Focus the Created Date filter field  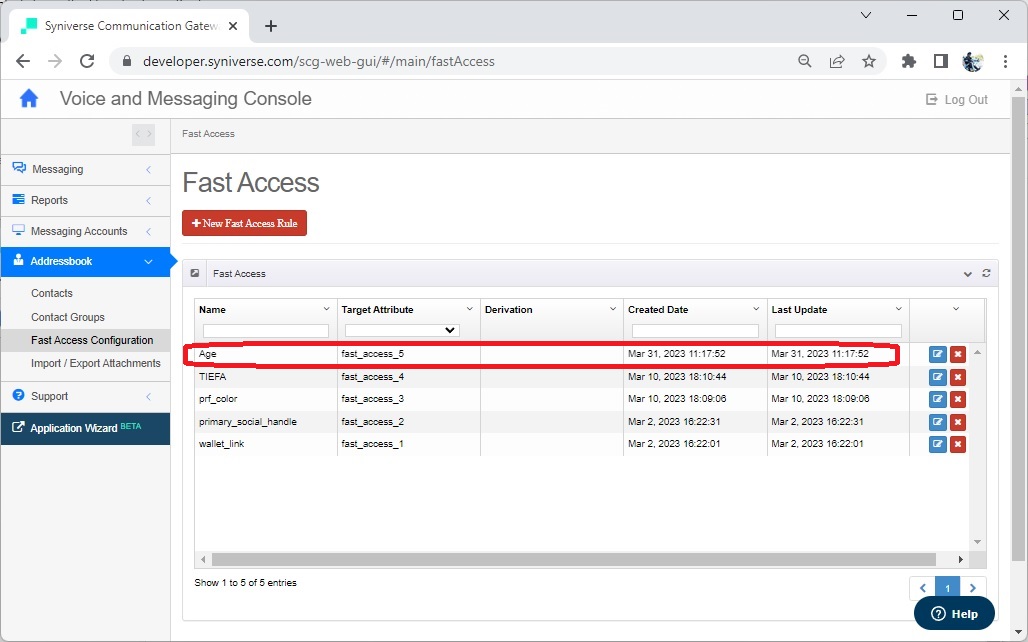(x=695, y=331)
